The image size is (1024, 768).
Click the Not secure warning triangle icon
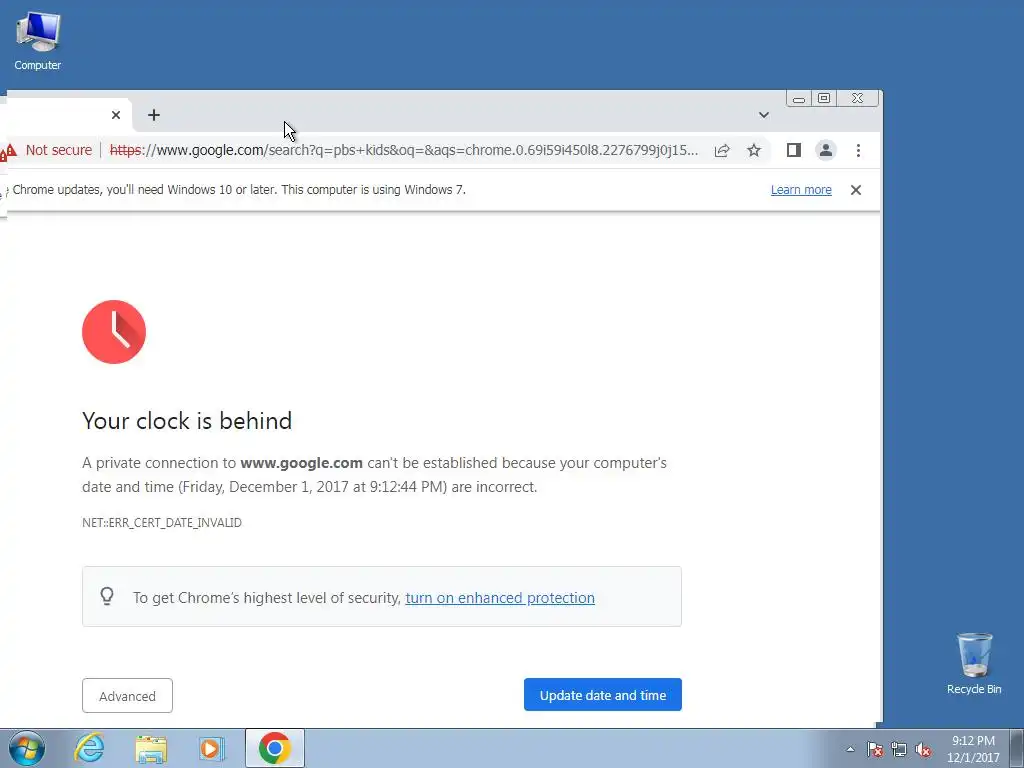click(9, 152)
